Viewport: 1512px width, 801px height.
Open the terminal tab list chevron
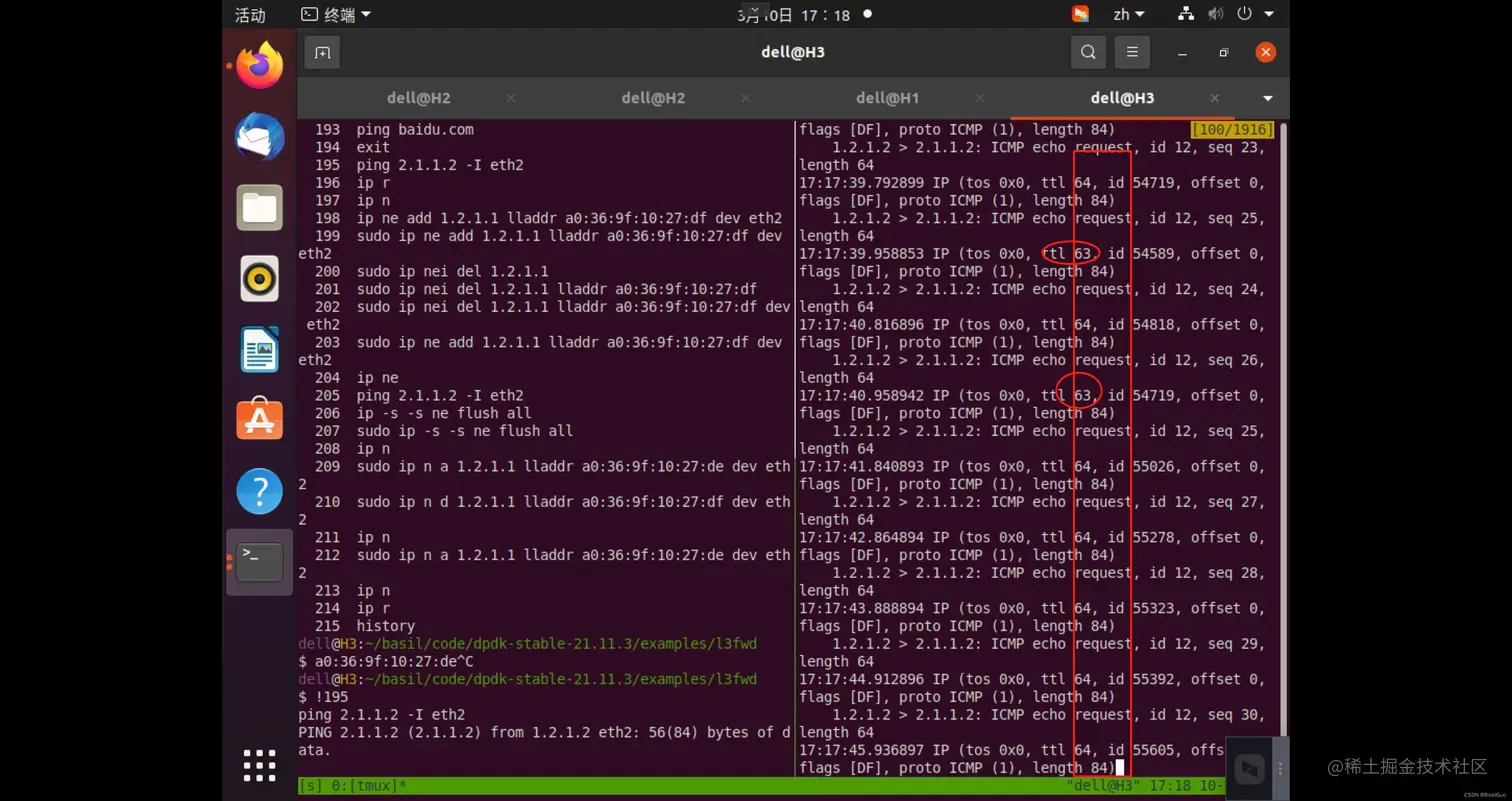[x=1266, y=98]
